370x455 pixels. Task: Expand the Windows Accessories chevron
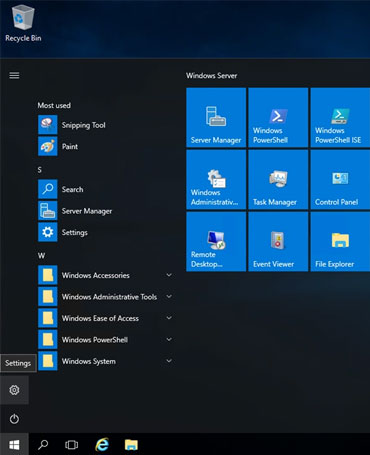pos(169,275)
